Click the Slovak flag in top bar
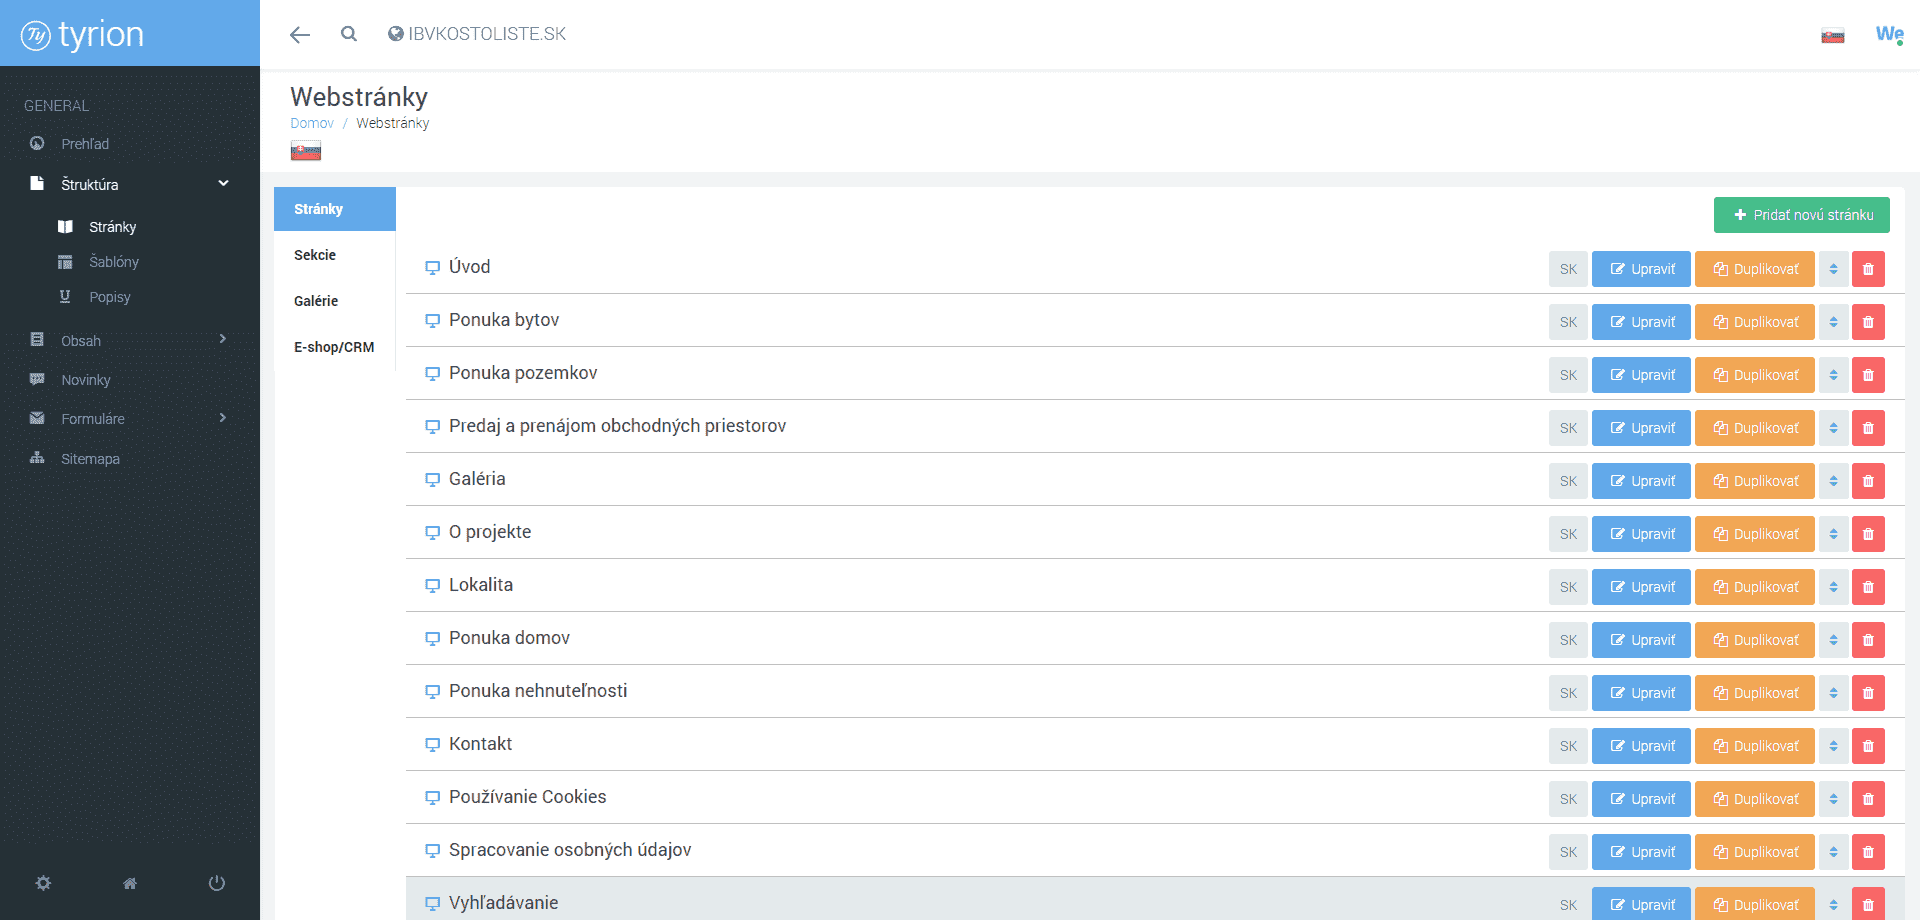This screenshot has height=920, width=1920. pyautogui.click(x=1832, y=36)
